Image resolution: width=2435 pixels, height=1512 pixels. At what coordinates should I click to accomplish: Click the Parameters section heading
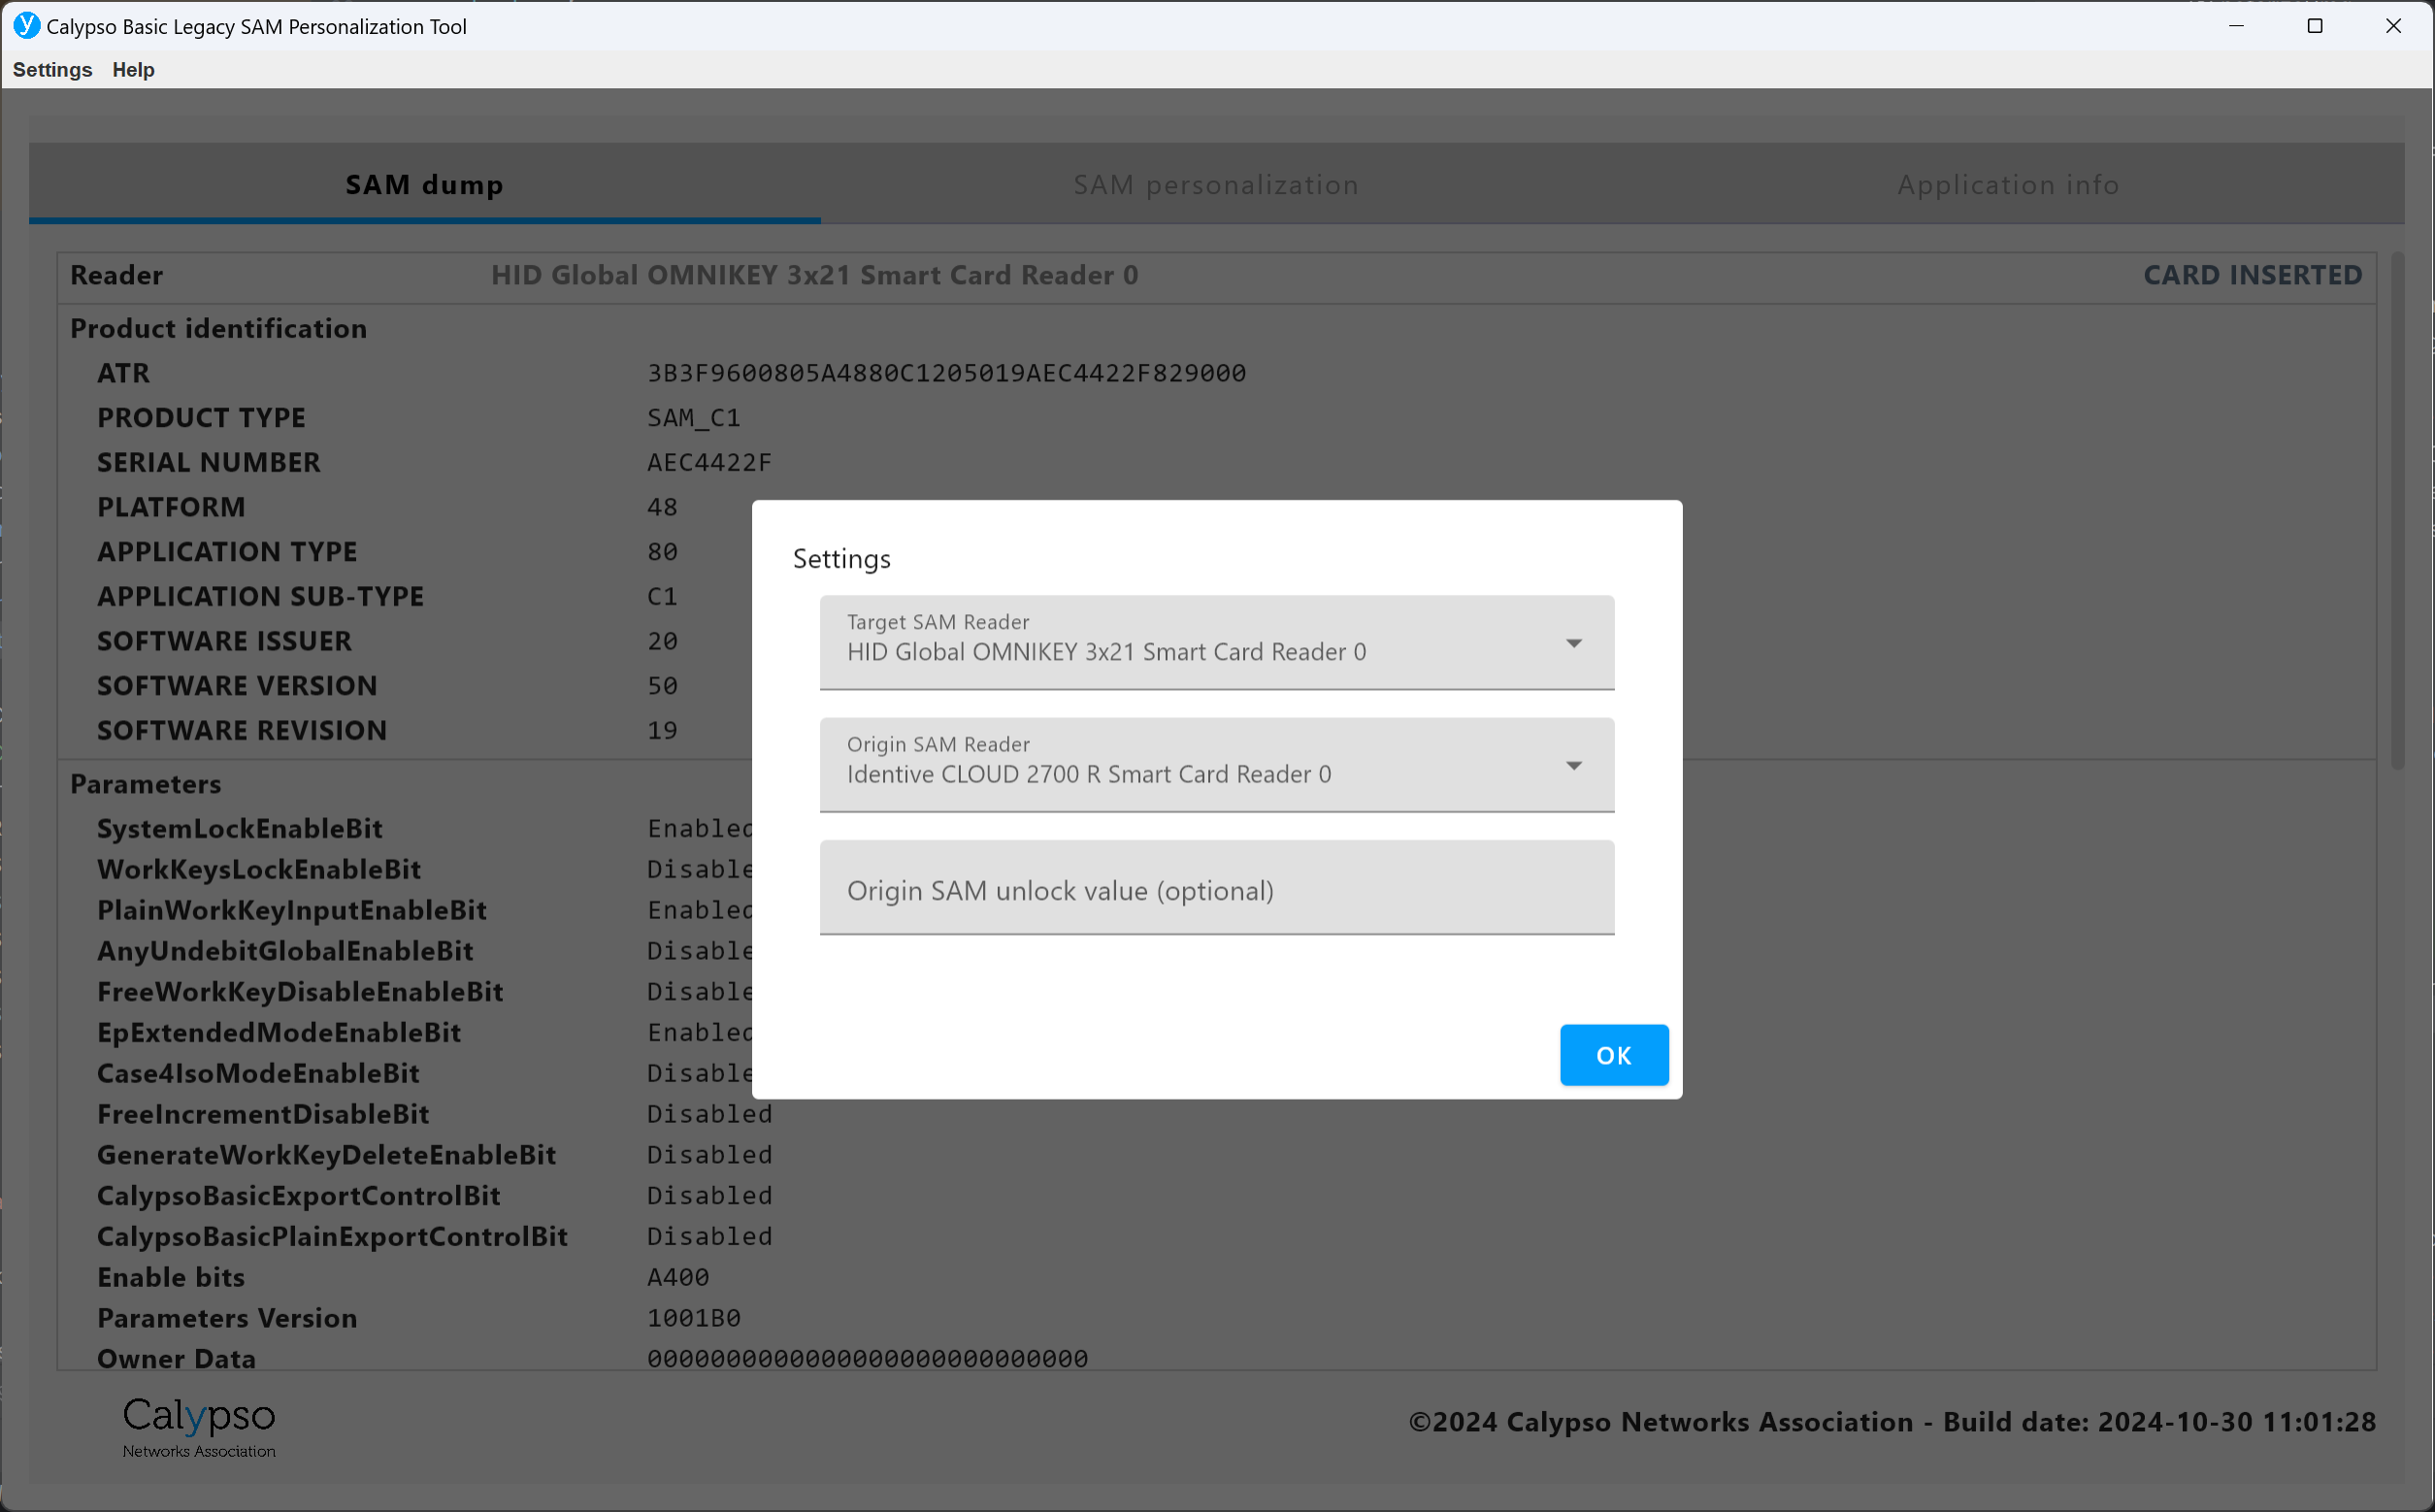pyautogui.click(x=145, y=784)
